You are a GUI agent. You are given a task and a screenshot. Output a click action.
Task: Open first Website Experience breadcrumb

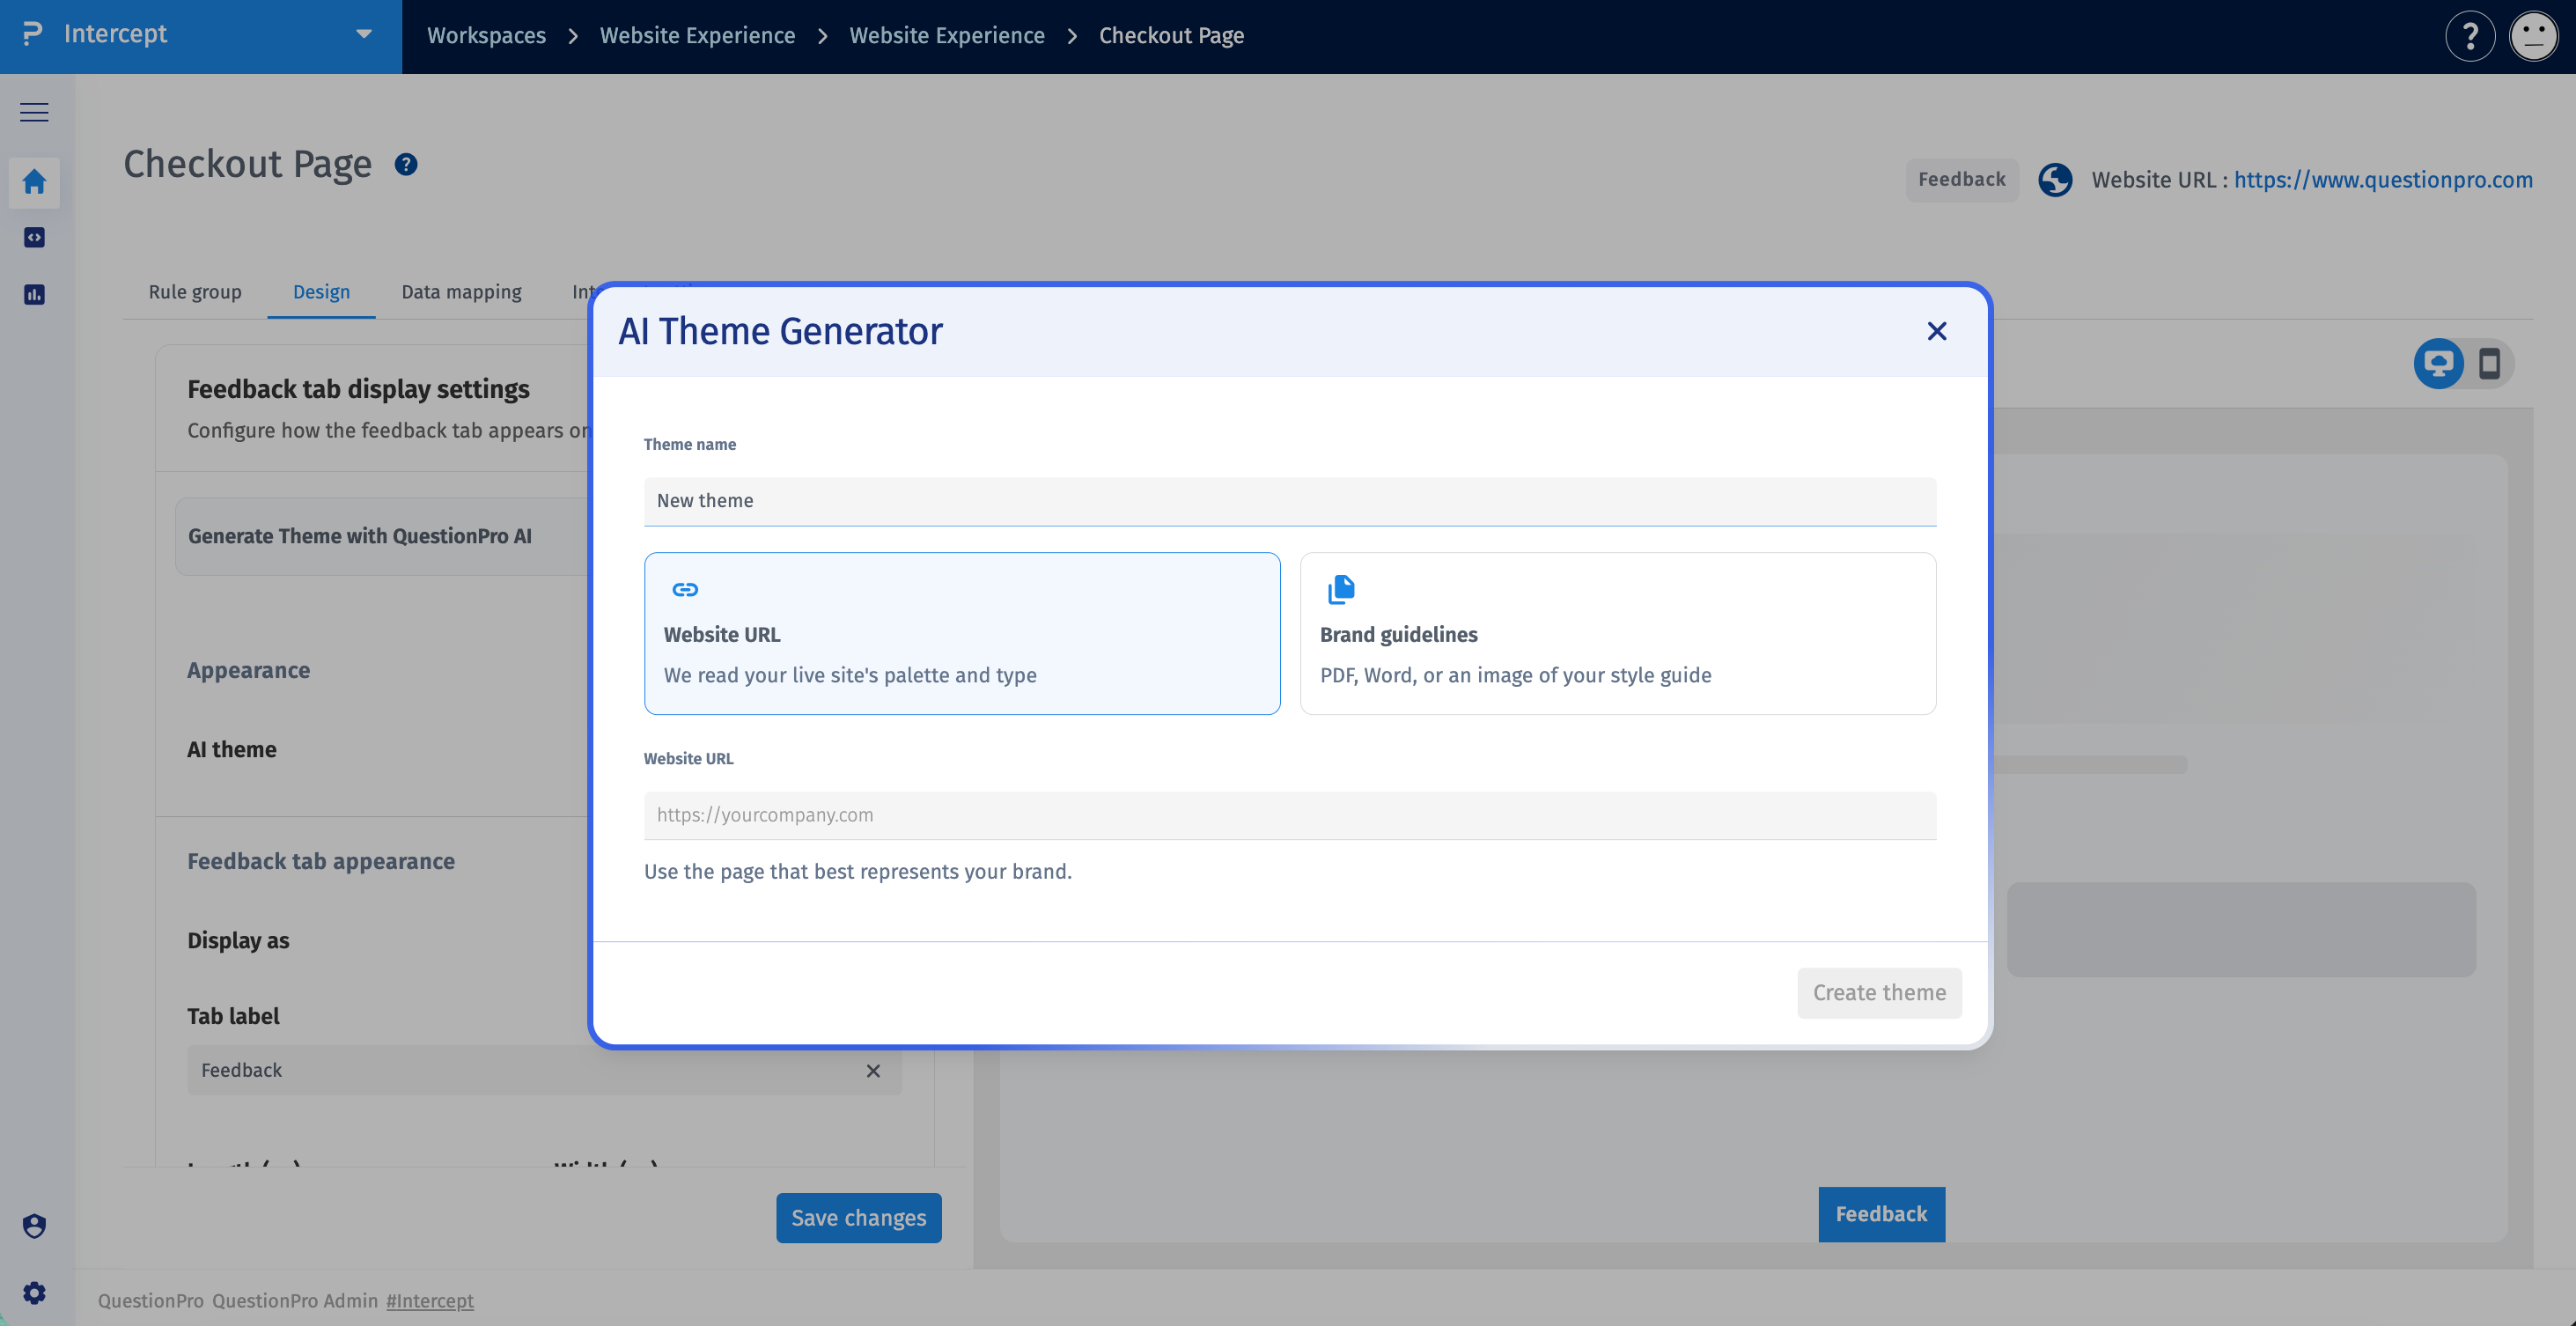[697, 36]
